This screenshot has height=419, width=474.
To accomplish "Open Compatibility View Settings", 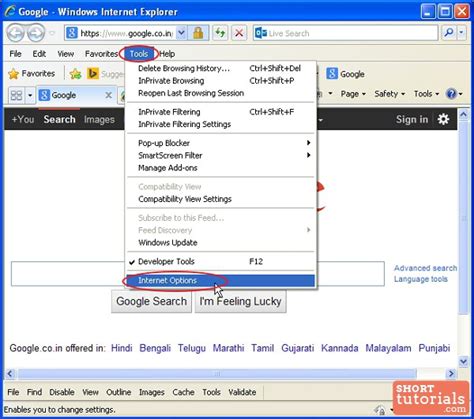I will (220, 199).
